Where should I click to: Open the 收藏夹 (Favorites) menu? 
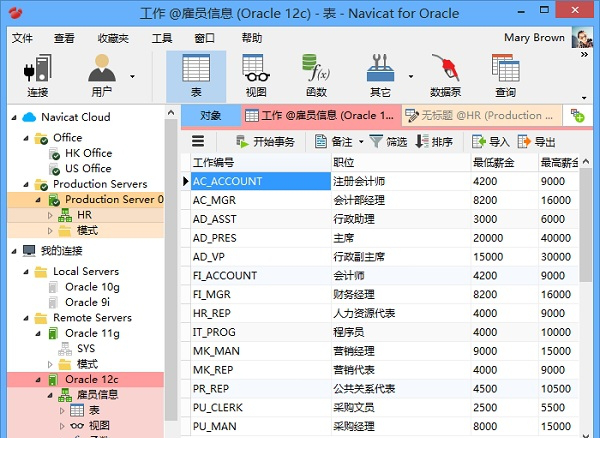click(113, 38)
